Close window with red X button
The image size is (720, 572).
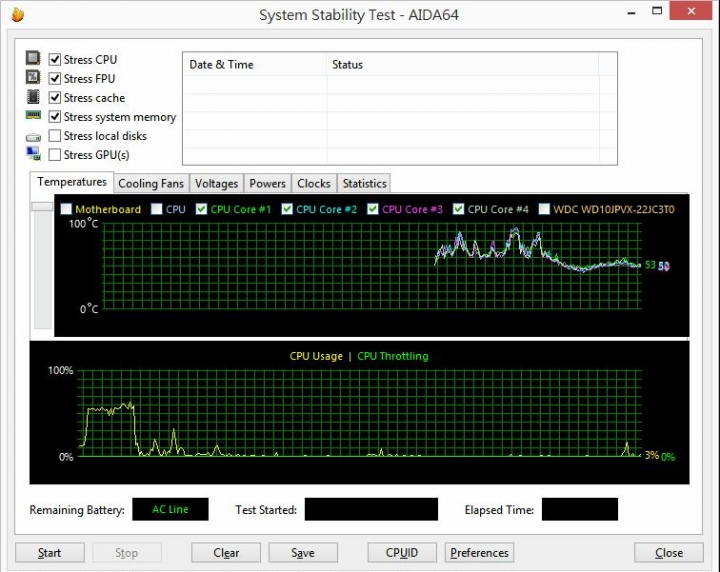(x=691, y=11)
